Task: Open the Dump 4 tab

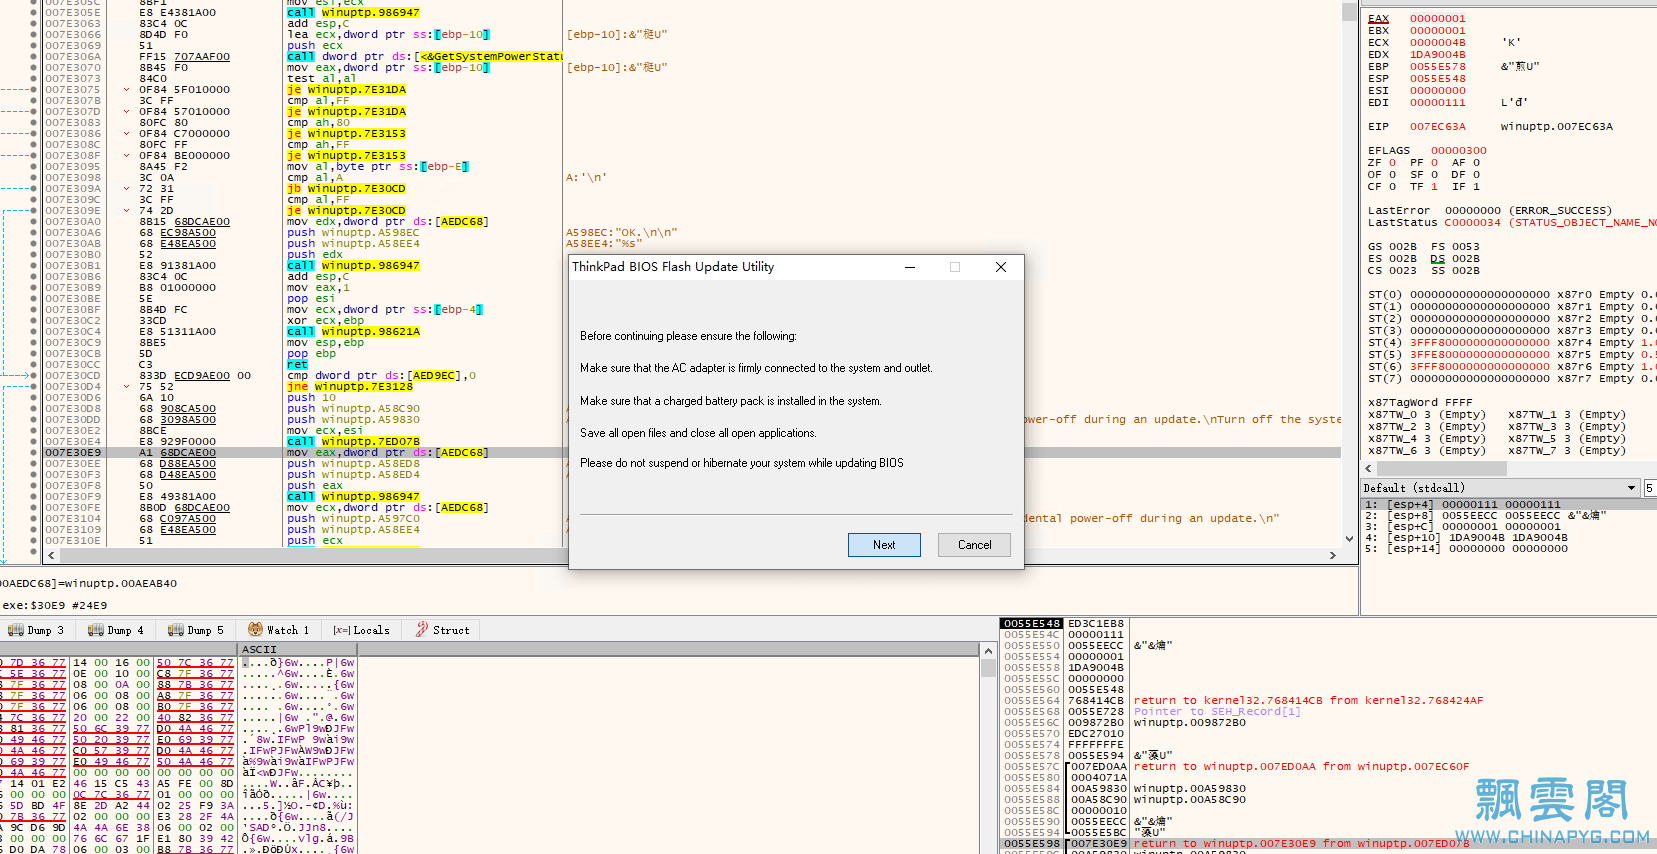Action: tap(115, 630)
